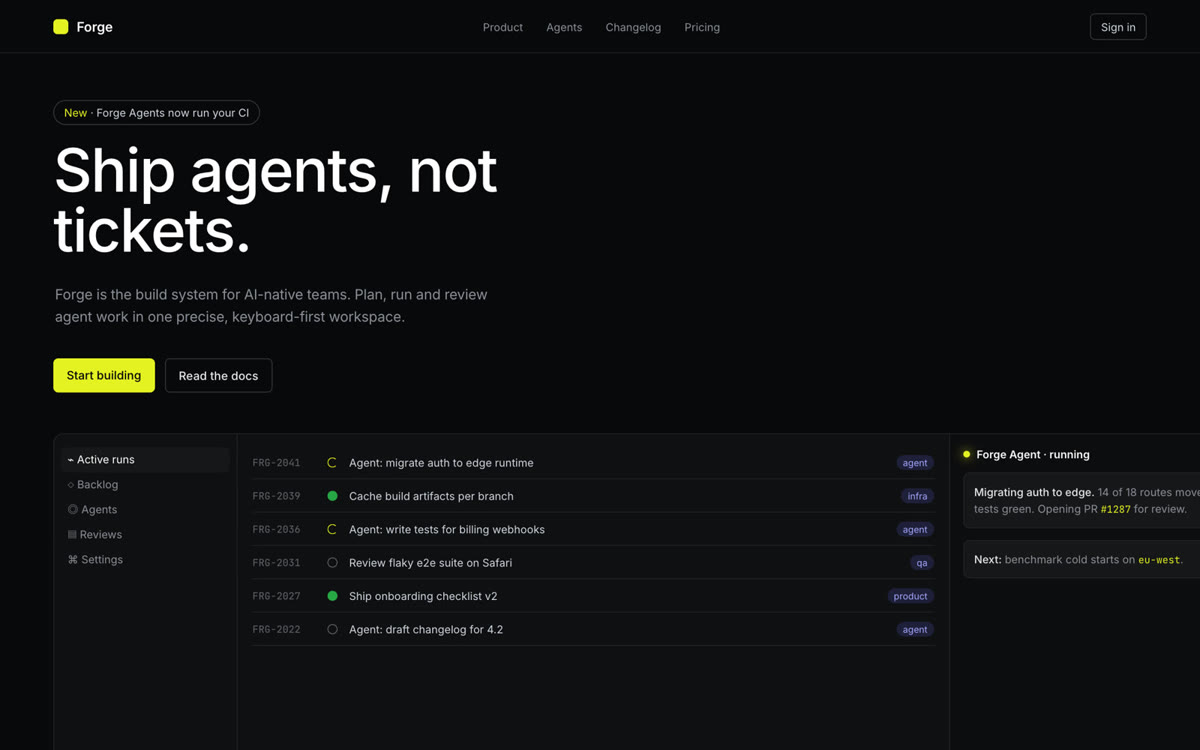Click 'Review flaky e2e suite on Safari'

coord(430,563)
